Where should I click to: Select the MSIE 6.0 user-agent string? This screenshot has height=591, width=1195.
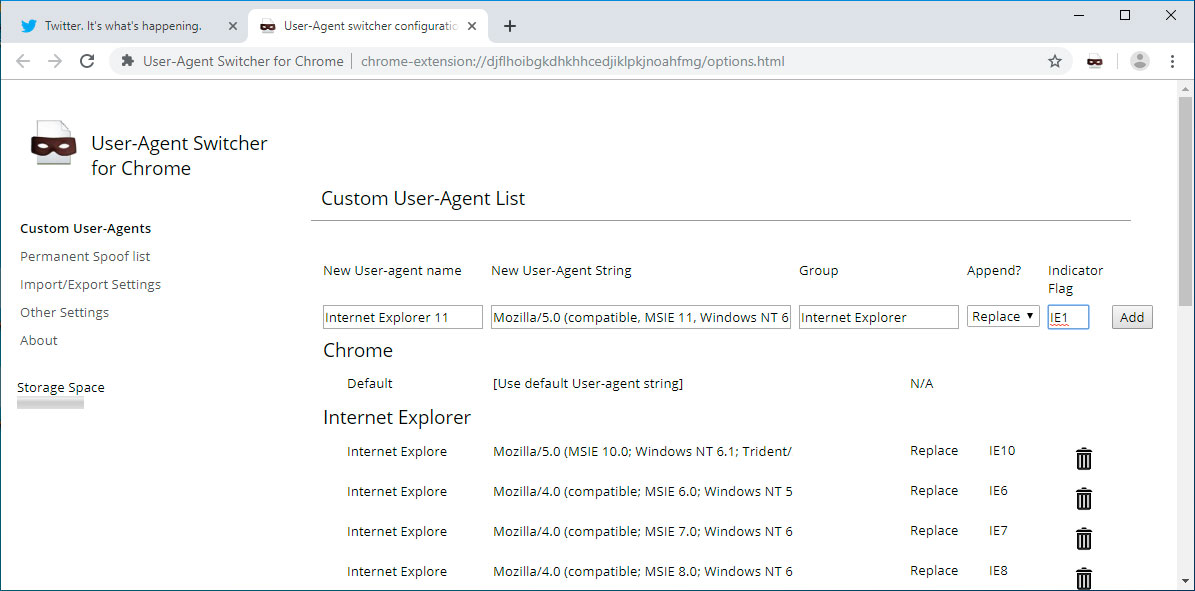[642, 491]
